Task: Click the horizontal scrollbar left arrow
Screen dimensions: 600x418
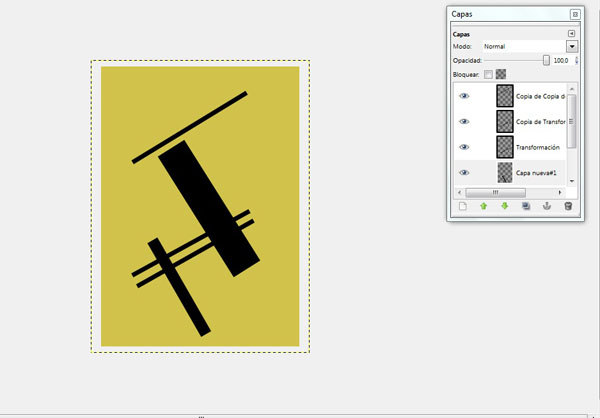Action: [x=460, y=193]
